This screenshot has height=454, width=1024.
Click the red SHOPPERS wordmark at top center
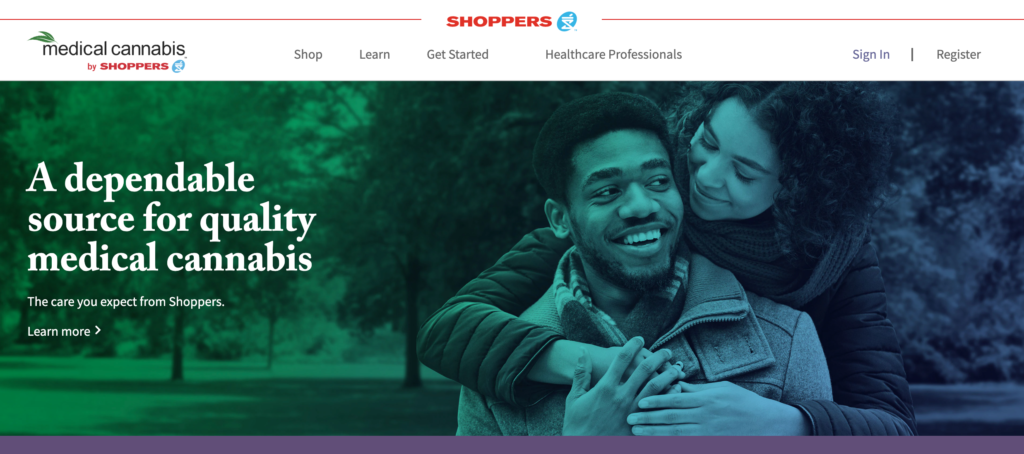click(x=500, y=22)
